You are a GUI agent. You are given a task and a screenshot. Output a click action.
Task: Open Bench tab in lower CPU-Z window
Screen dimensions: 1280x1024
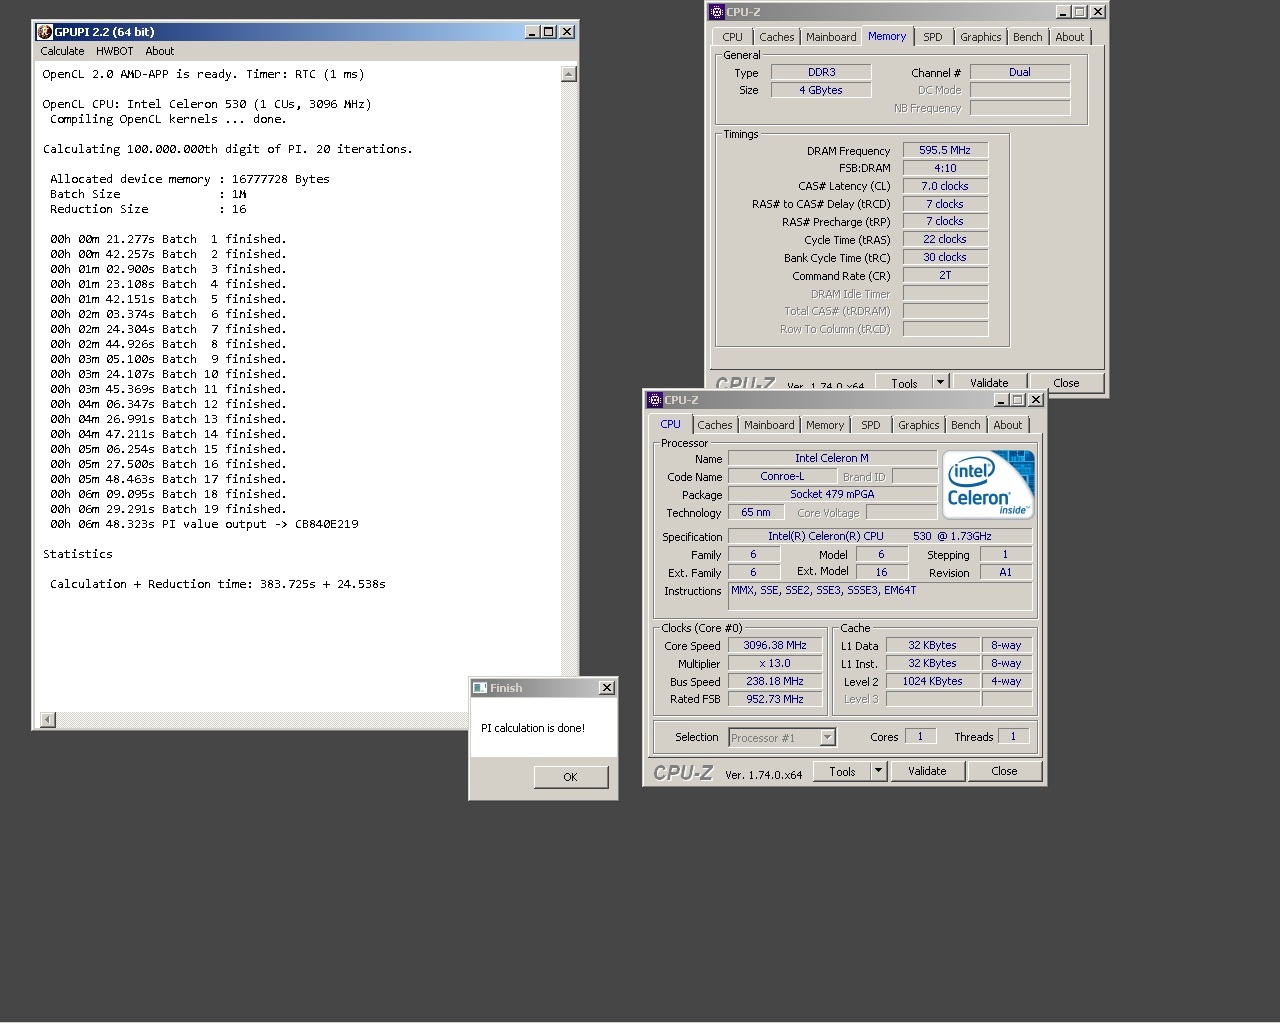click(x=966, y=425)
